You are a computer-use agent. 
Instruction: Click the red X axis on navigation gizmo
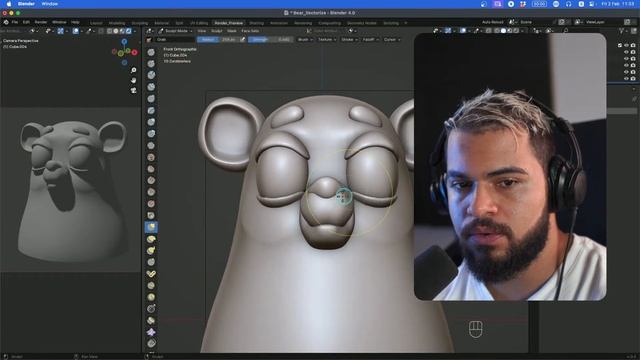click(x=134, y=52)
